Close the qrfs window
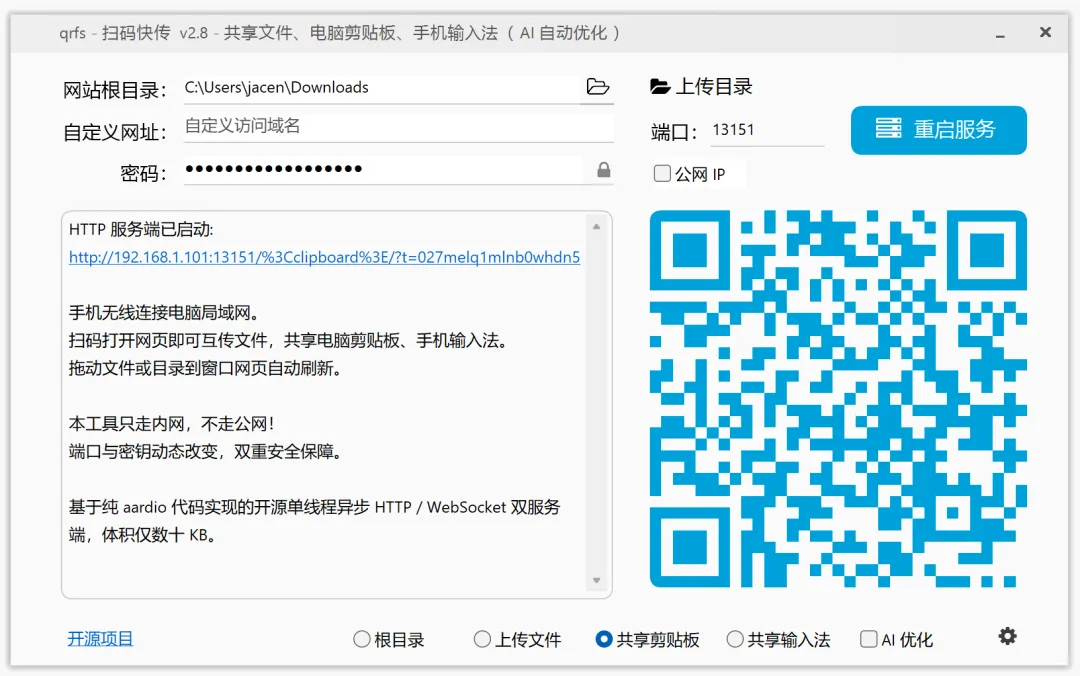 click(1045, 32)
